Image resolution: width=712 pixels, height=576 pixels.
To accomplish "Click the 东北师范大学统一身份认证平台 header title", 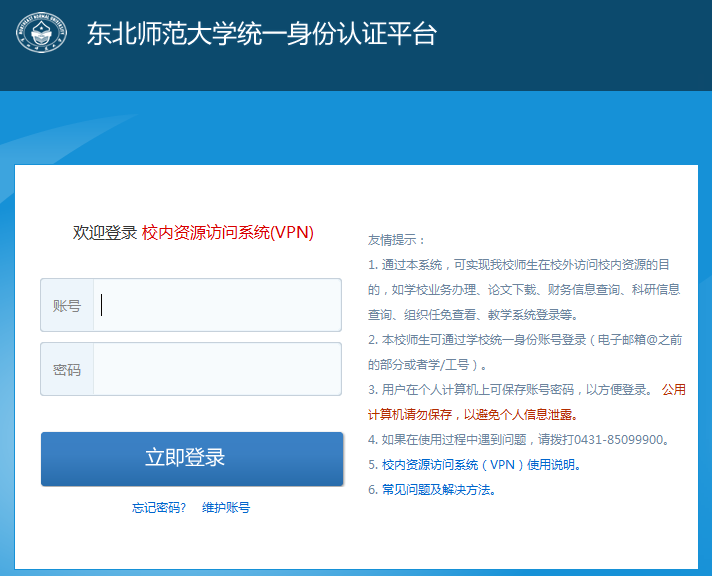I will pos(262,34).
